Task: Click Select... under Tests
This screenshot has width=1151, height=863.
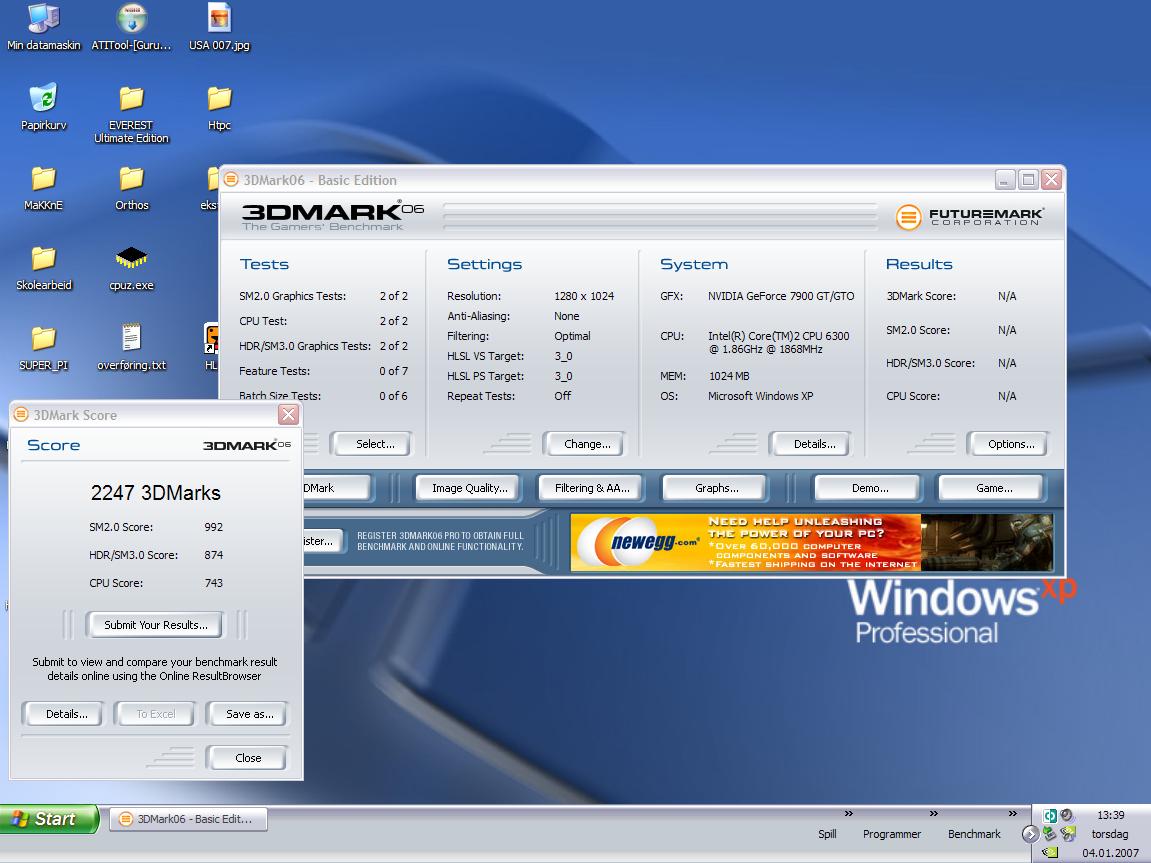Action: click(x=371, y=444)
